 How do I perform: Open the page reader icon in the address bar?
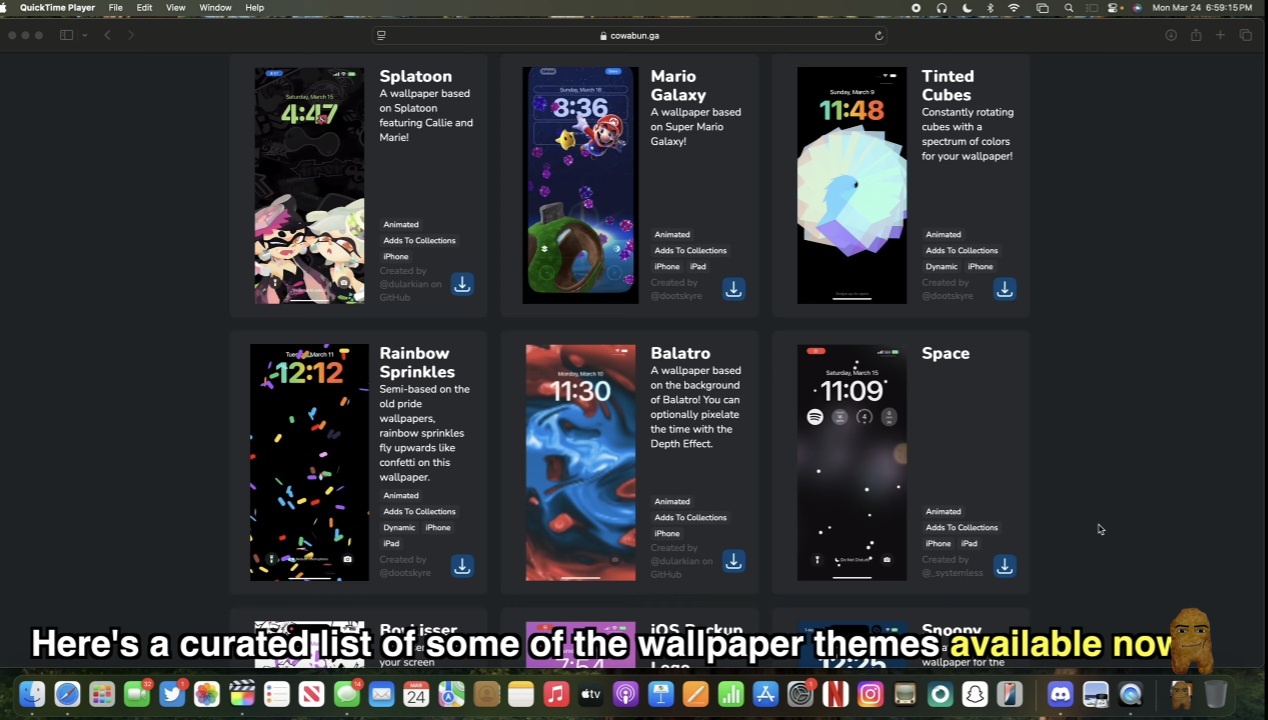pyautogui.click(x=381, y=35)
